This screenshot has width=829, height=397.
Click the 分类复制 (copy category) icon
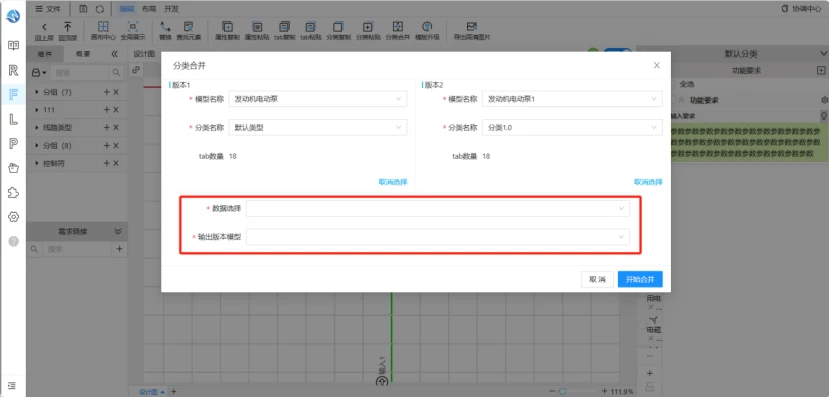pos(338,27)
